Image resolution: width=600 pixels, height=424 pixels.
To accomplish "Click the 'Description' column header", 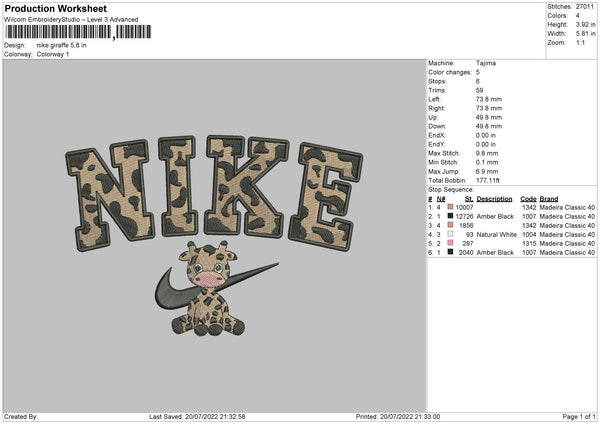I will pos(494,199).
